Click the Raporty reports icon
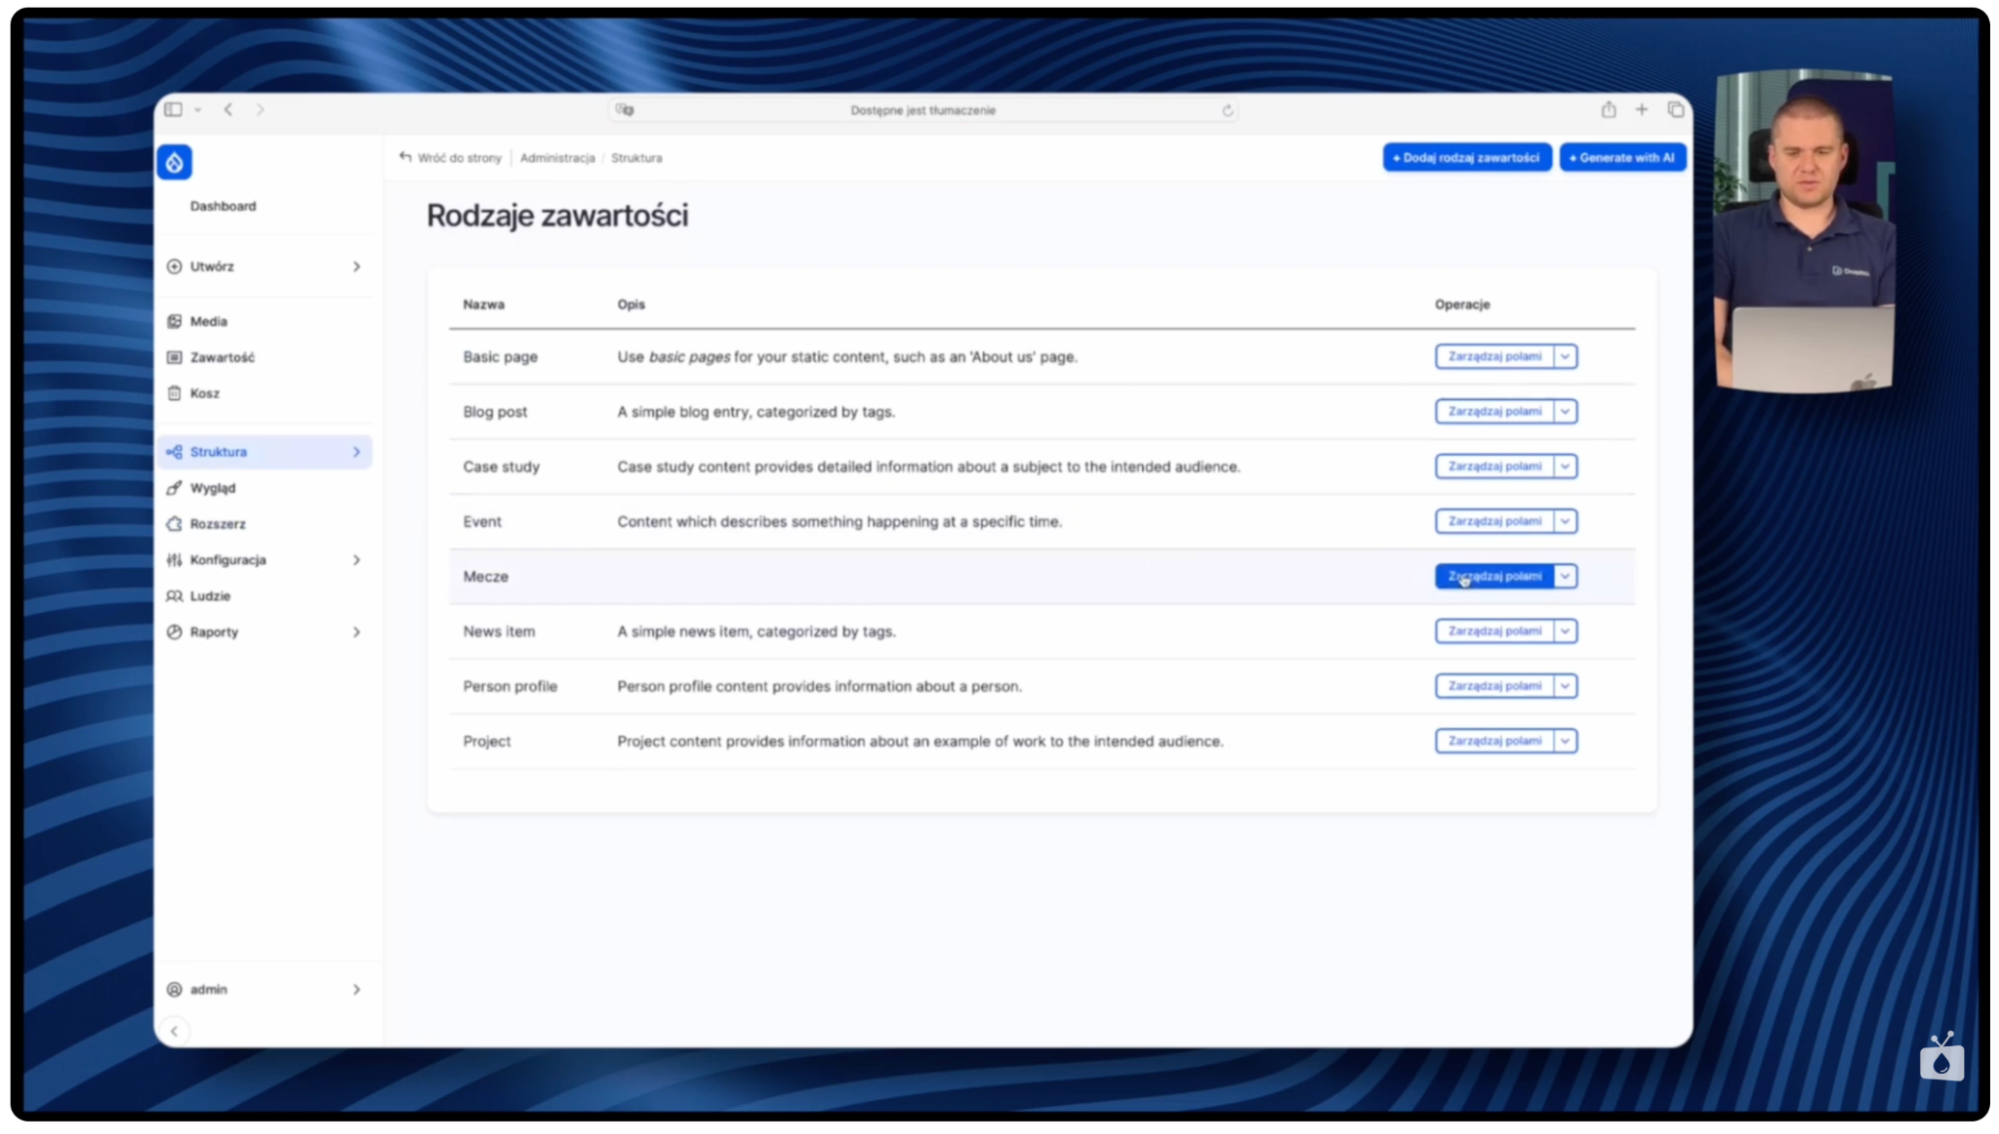 click(176, 632)
